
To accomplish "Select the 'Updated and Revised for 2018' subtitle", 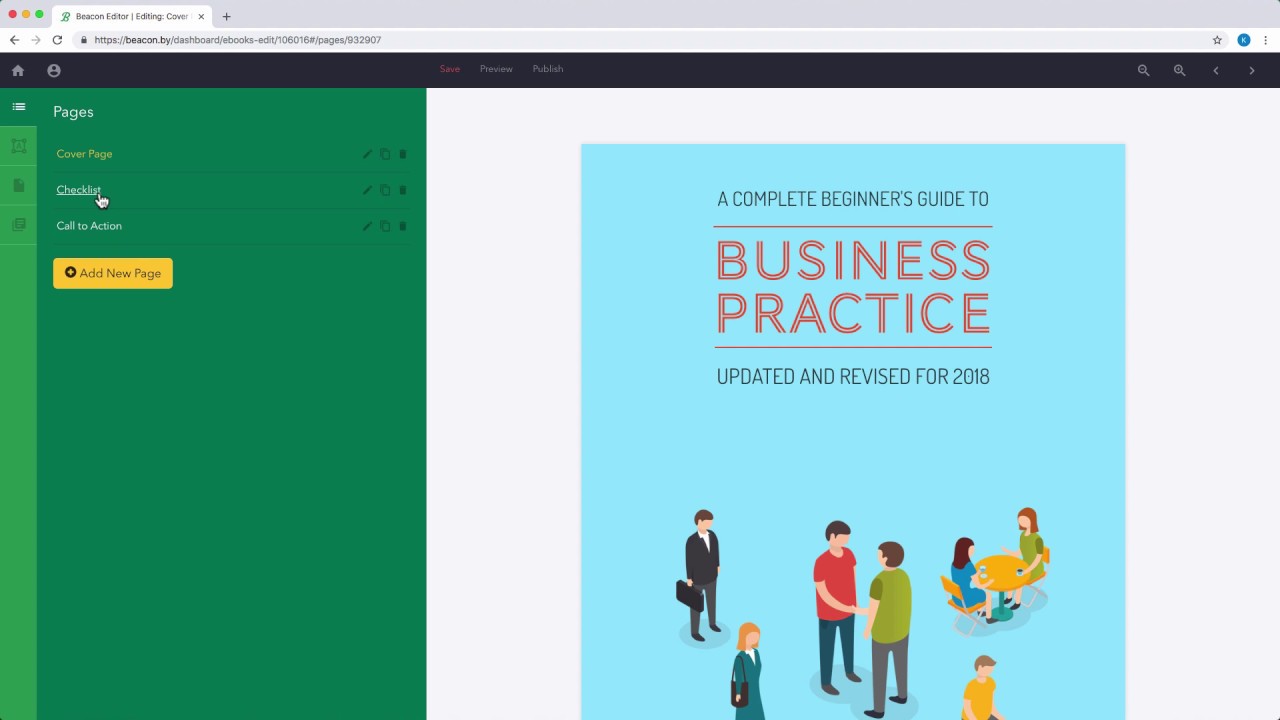I will pyautogui.click(x=853, y=377).
